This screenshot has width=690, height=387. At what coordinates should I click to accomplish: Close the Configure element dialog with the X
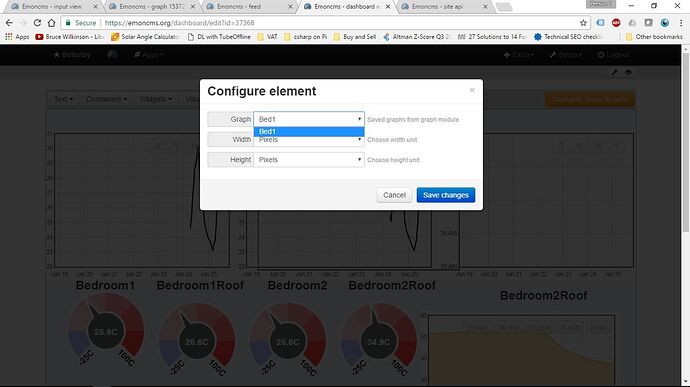(x=472, y=90)
